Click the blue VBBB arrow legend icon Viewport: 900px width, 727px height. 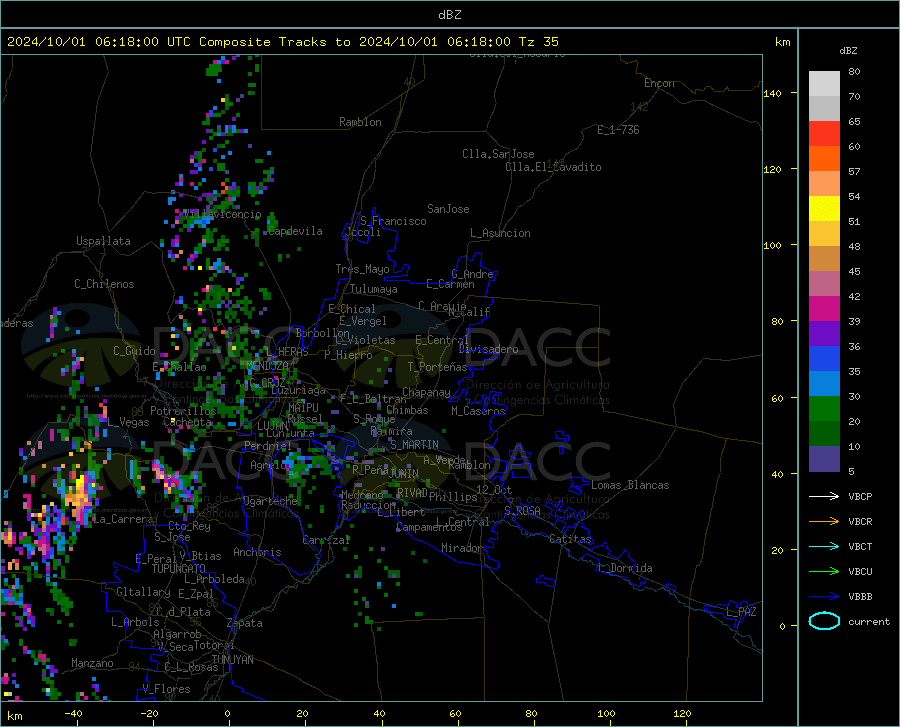824,596
